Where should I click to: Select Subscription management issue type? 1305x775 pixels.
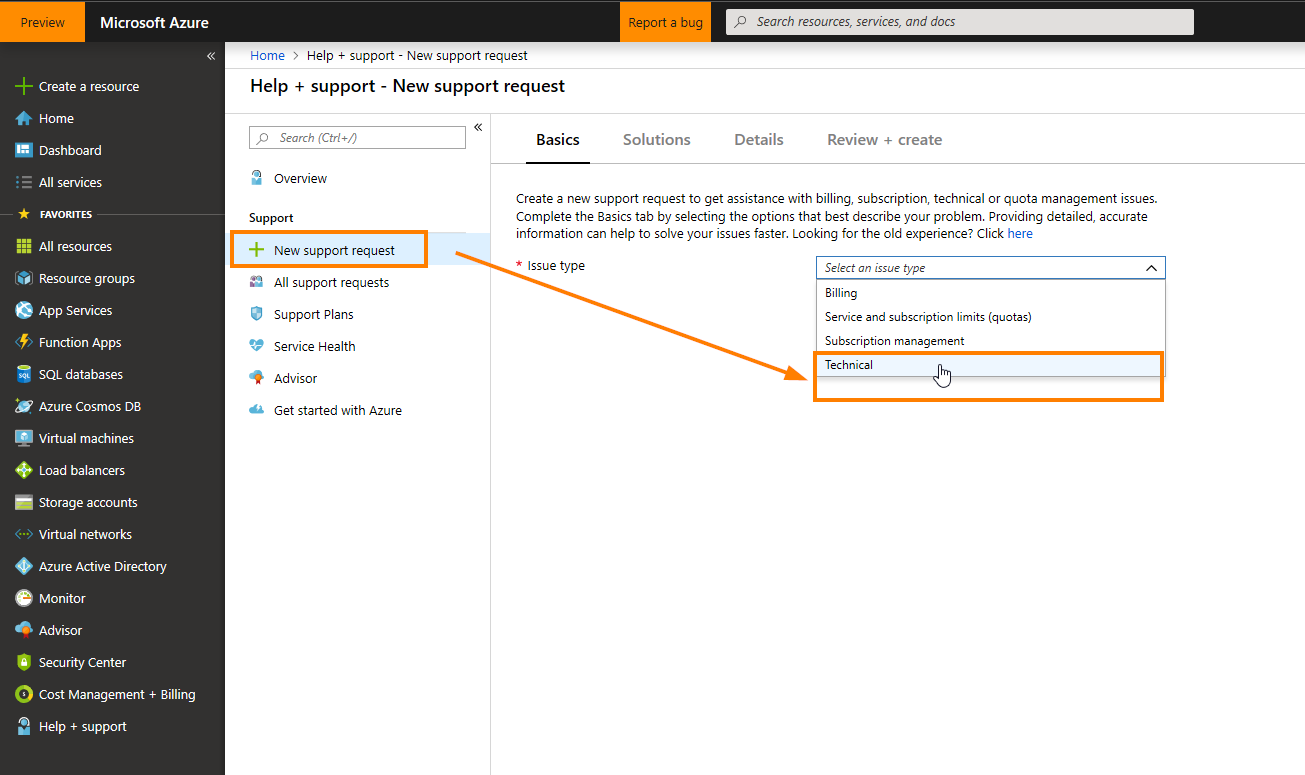pyautogui.click(x=991, y=341)
